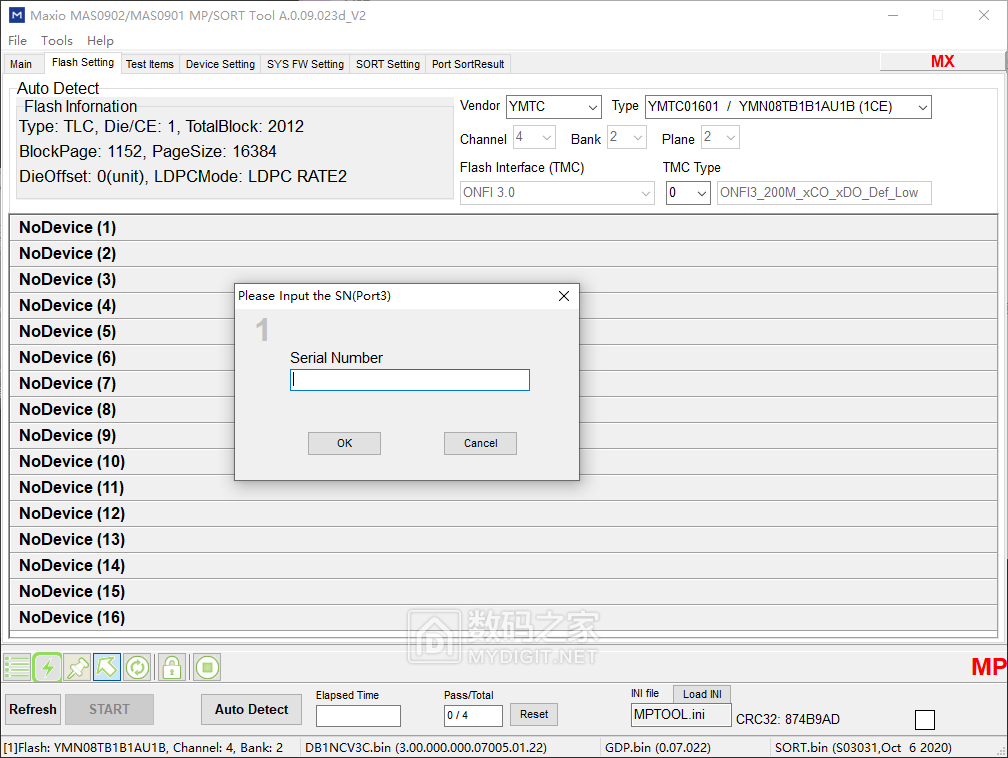
Task: Select the Flash Setting tab
Action: (83, 62)
